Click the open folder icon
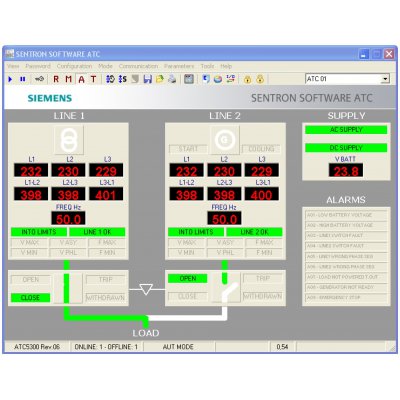The height and width of the screenshot is (400, 400). pos(160,79)
